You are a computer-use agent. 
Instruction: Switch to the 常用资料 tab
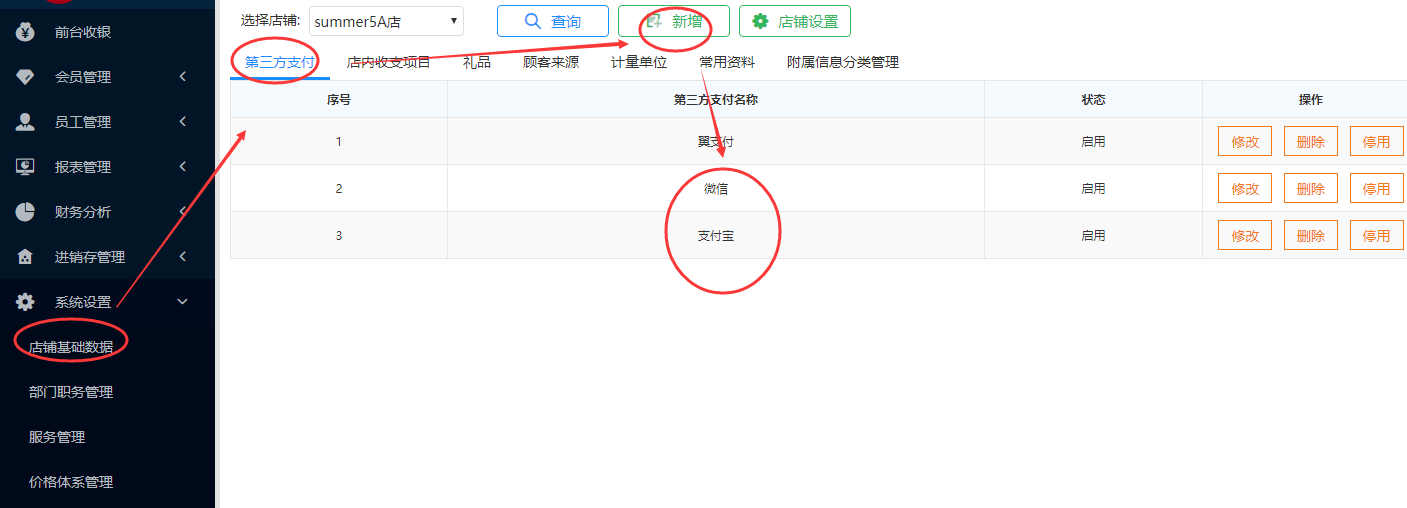pos(727,62)
